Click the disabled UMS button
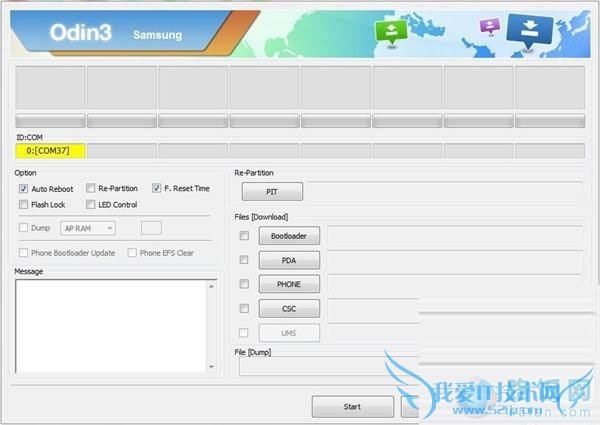The image size is (600, 425). [289, 333]
